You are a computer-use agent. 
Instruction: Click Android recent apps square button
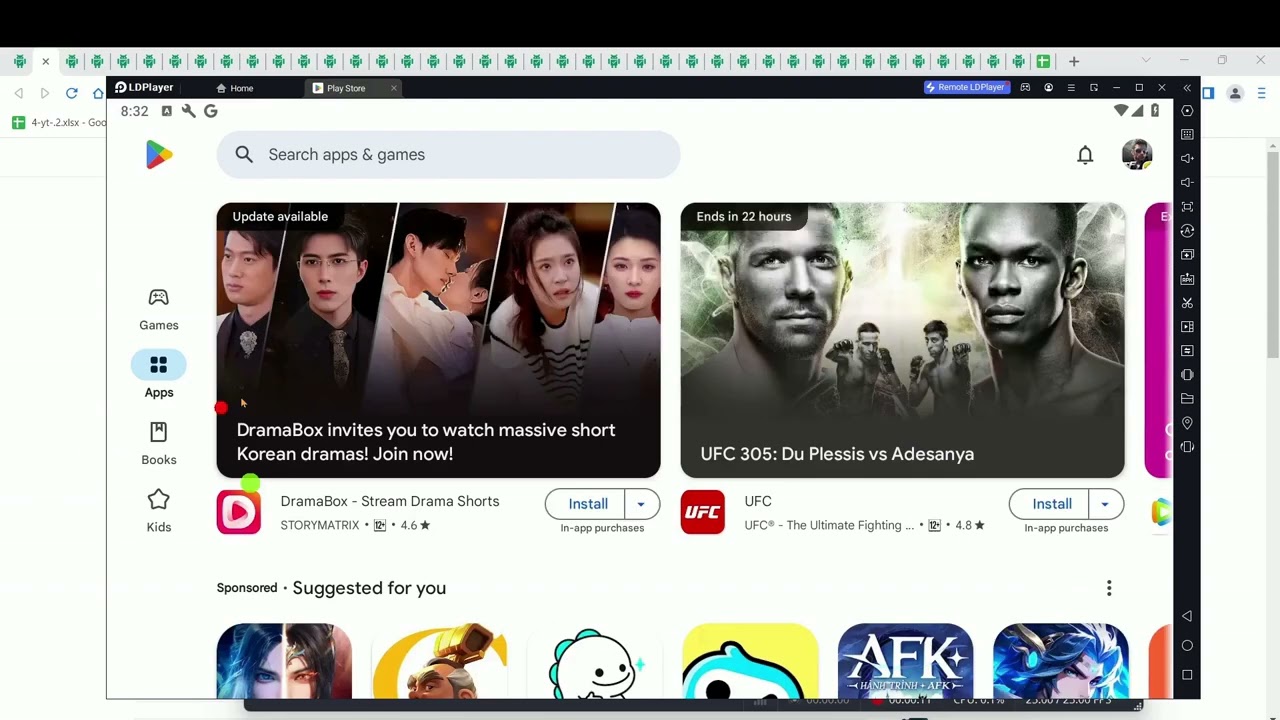tap(1187, 675)
